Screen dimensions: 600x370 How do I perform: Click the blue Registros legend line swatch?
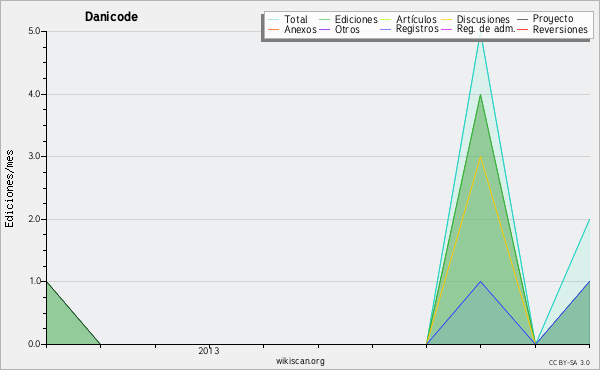385,29
